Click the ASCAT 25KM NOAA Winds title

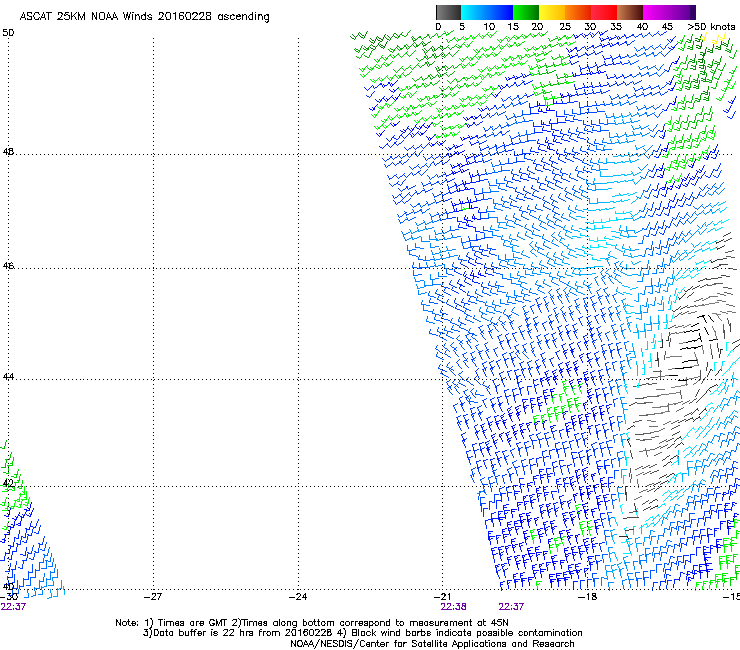click(x=144, y=17)
